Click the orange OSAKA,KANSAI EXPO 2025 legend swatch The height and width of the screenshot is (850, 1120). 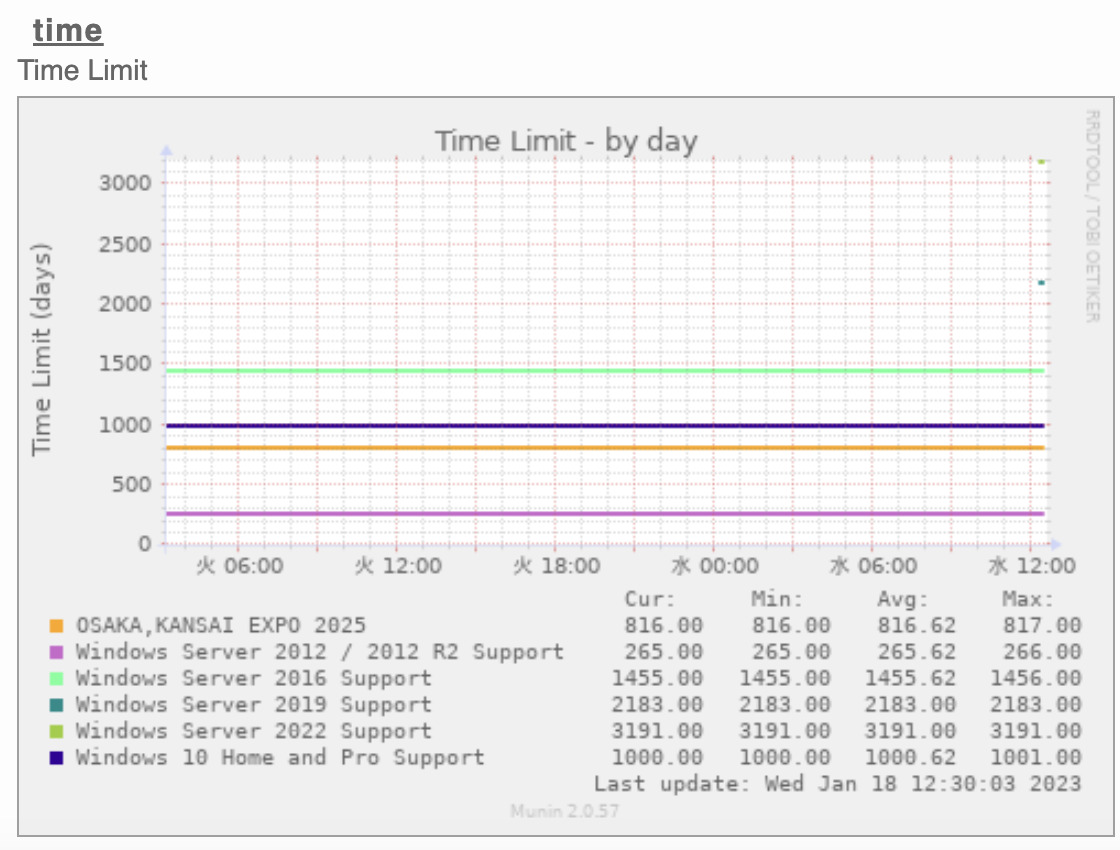[x=56, y=626]
